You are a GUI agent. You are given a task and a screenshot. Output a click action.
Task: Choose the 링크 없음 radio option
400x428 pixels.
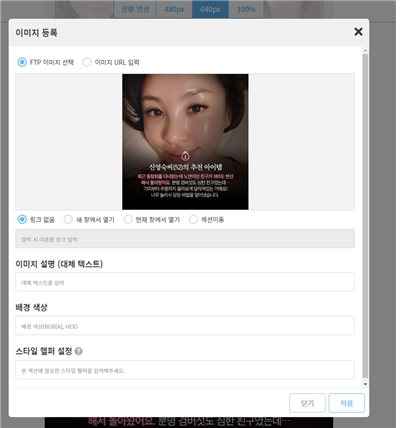[22, 219]
